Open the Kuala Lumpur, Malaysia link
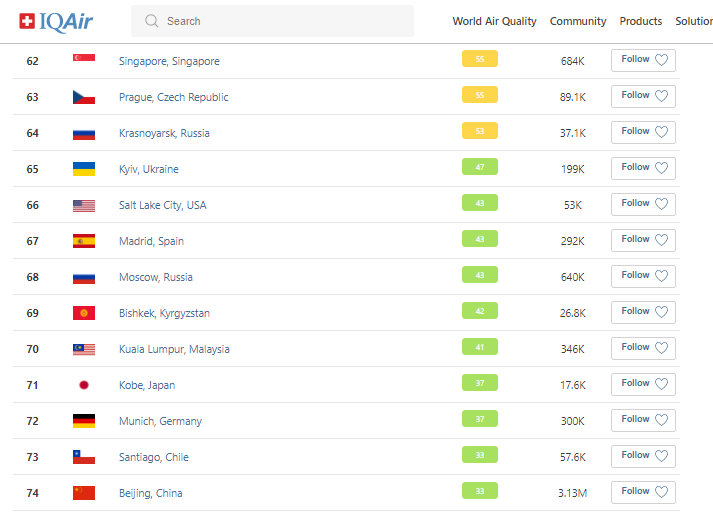This screenshot has width=713, height=515. [x=174, y=349]
